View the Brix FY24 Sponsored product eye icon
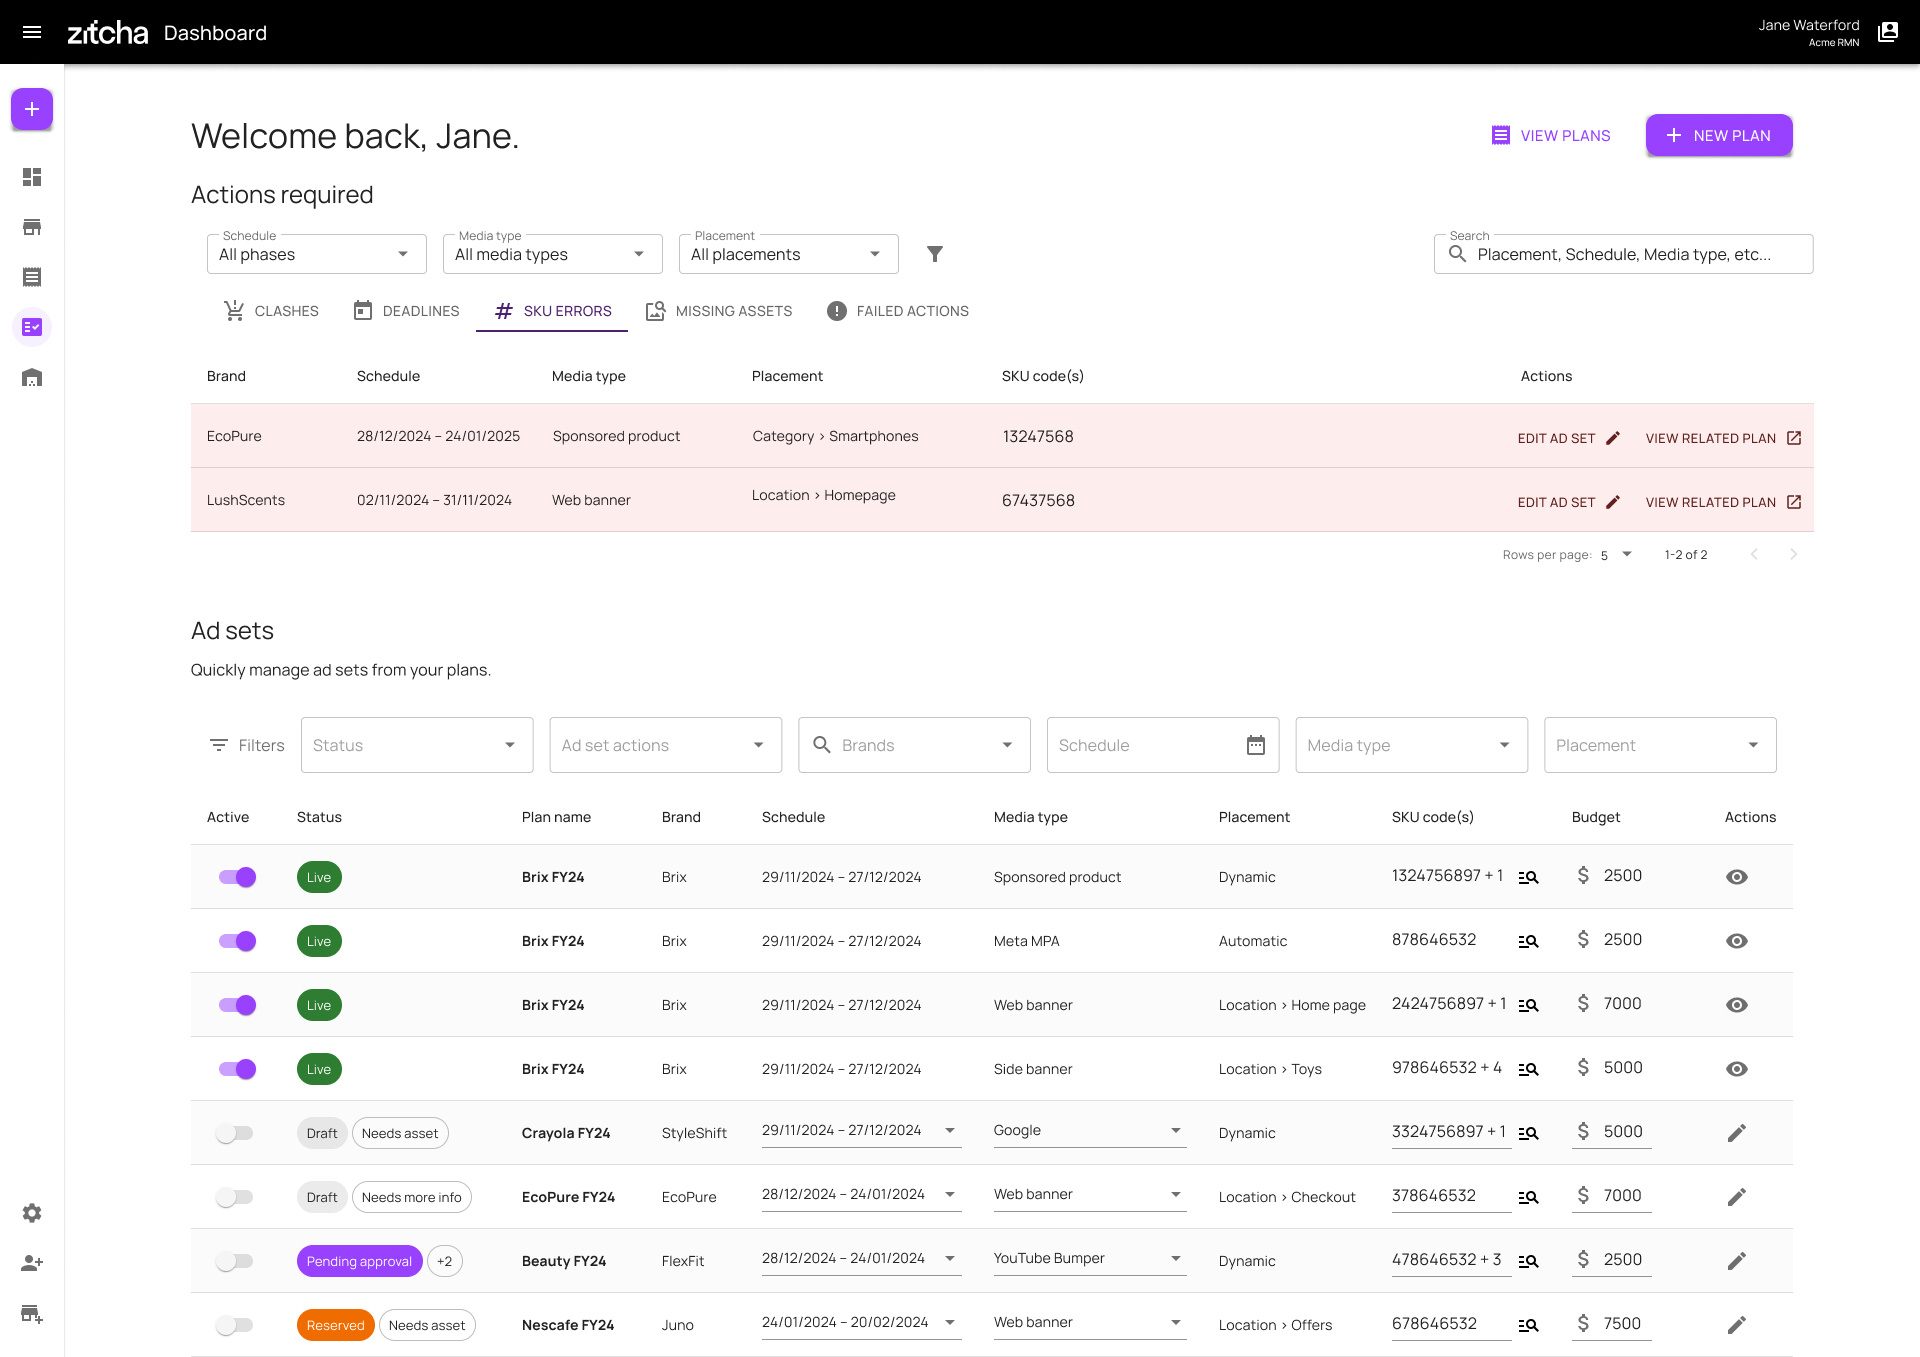 coord(1737,877)
